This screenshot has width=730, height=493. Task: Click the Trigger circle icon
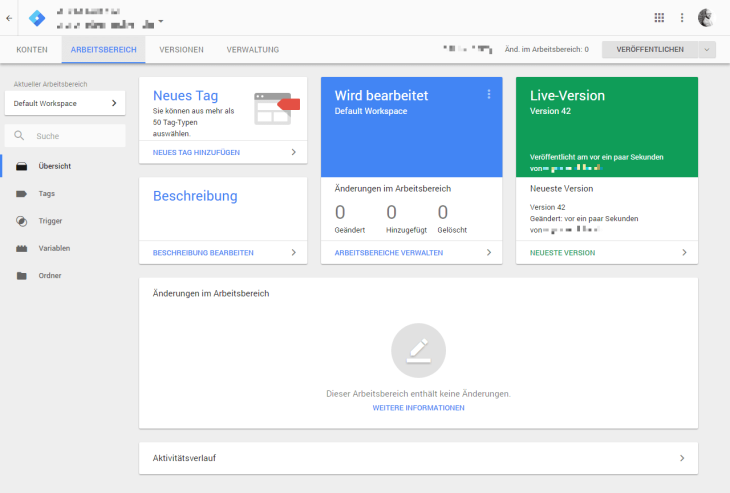tap(21, 221)
